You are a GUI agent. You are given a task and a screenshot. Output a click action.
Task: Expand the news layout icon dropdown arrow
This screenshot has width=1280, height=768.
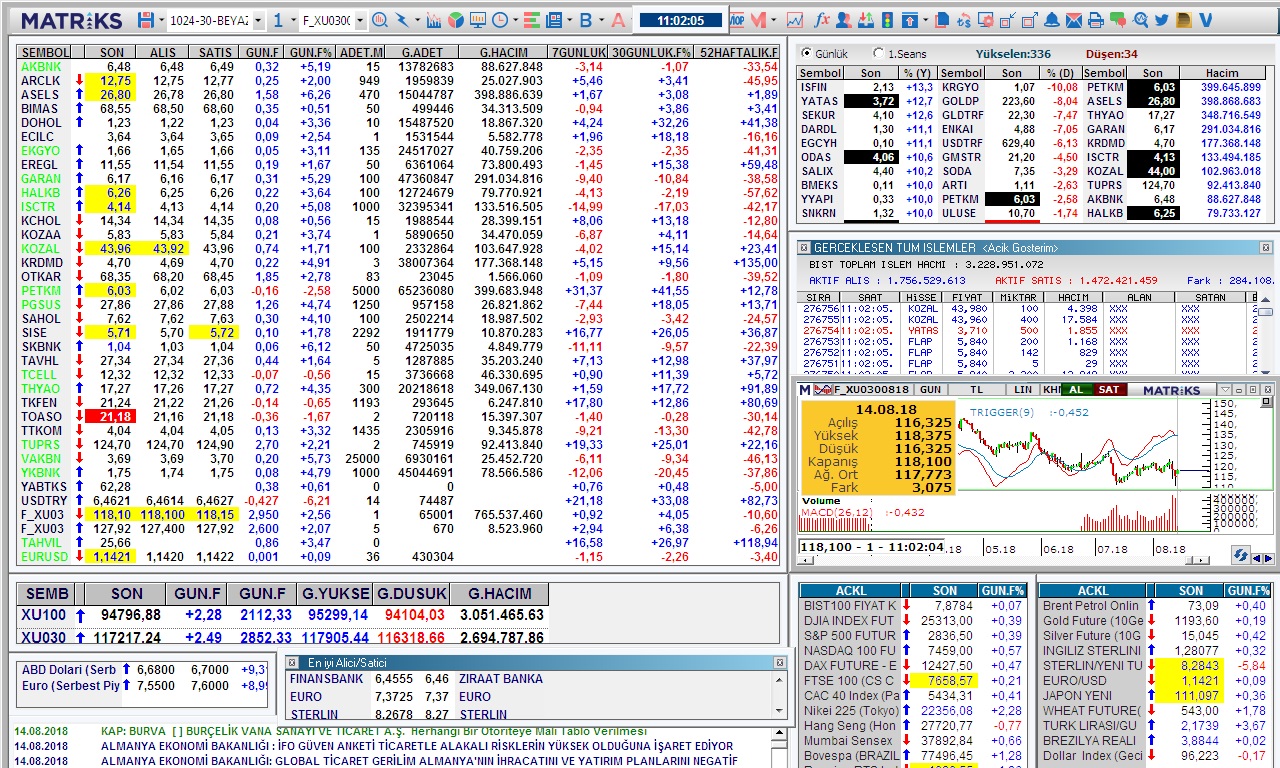pyautogui.click(x=569, y=20)
